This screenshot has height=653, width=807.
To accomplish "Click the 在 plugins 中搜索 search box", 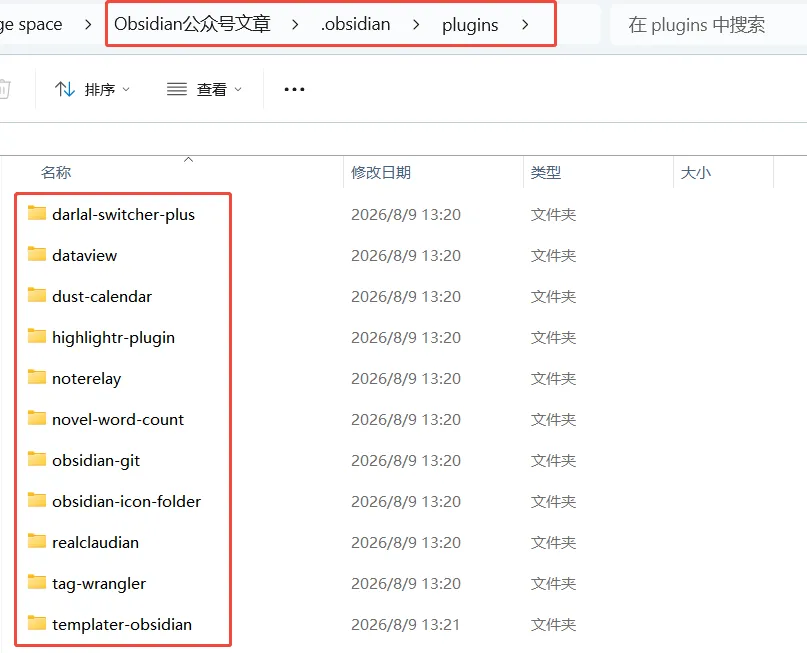I will click(708, 24).
